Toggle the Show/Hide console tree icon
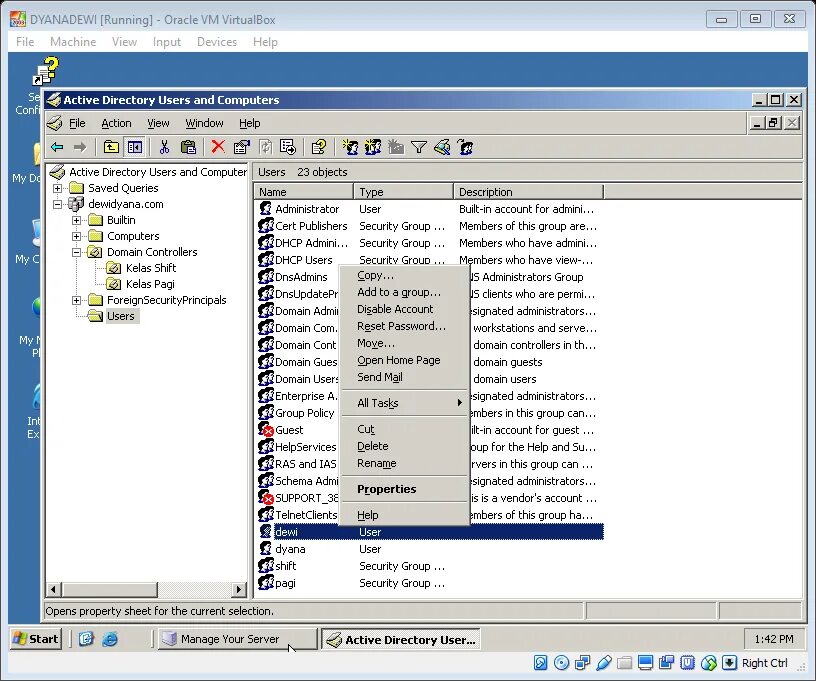Image resolution: width=816 pixels, height=681 pixels. pos(134,148)
